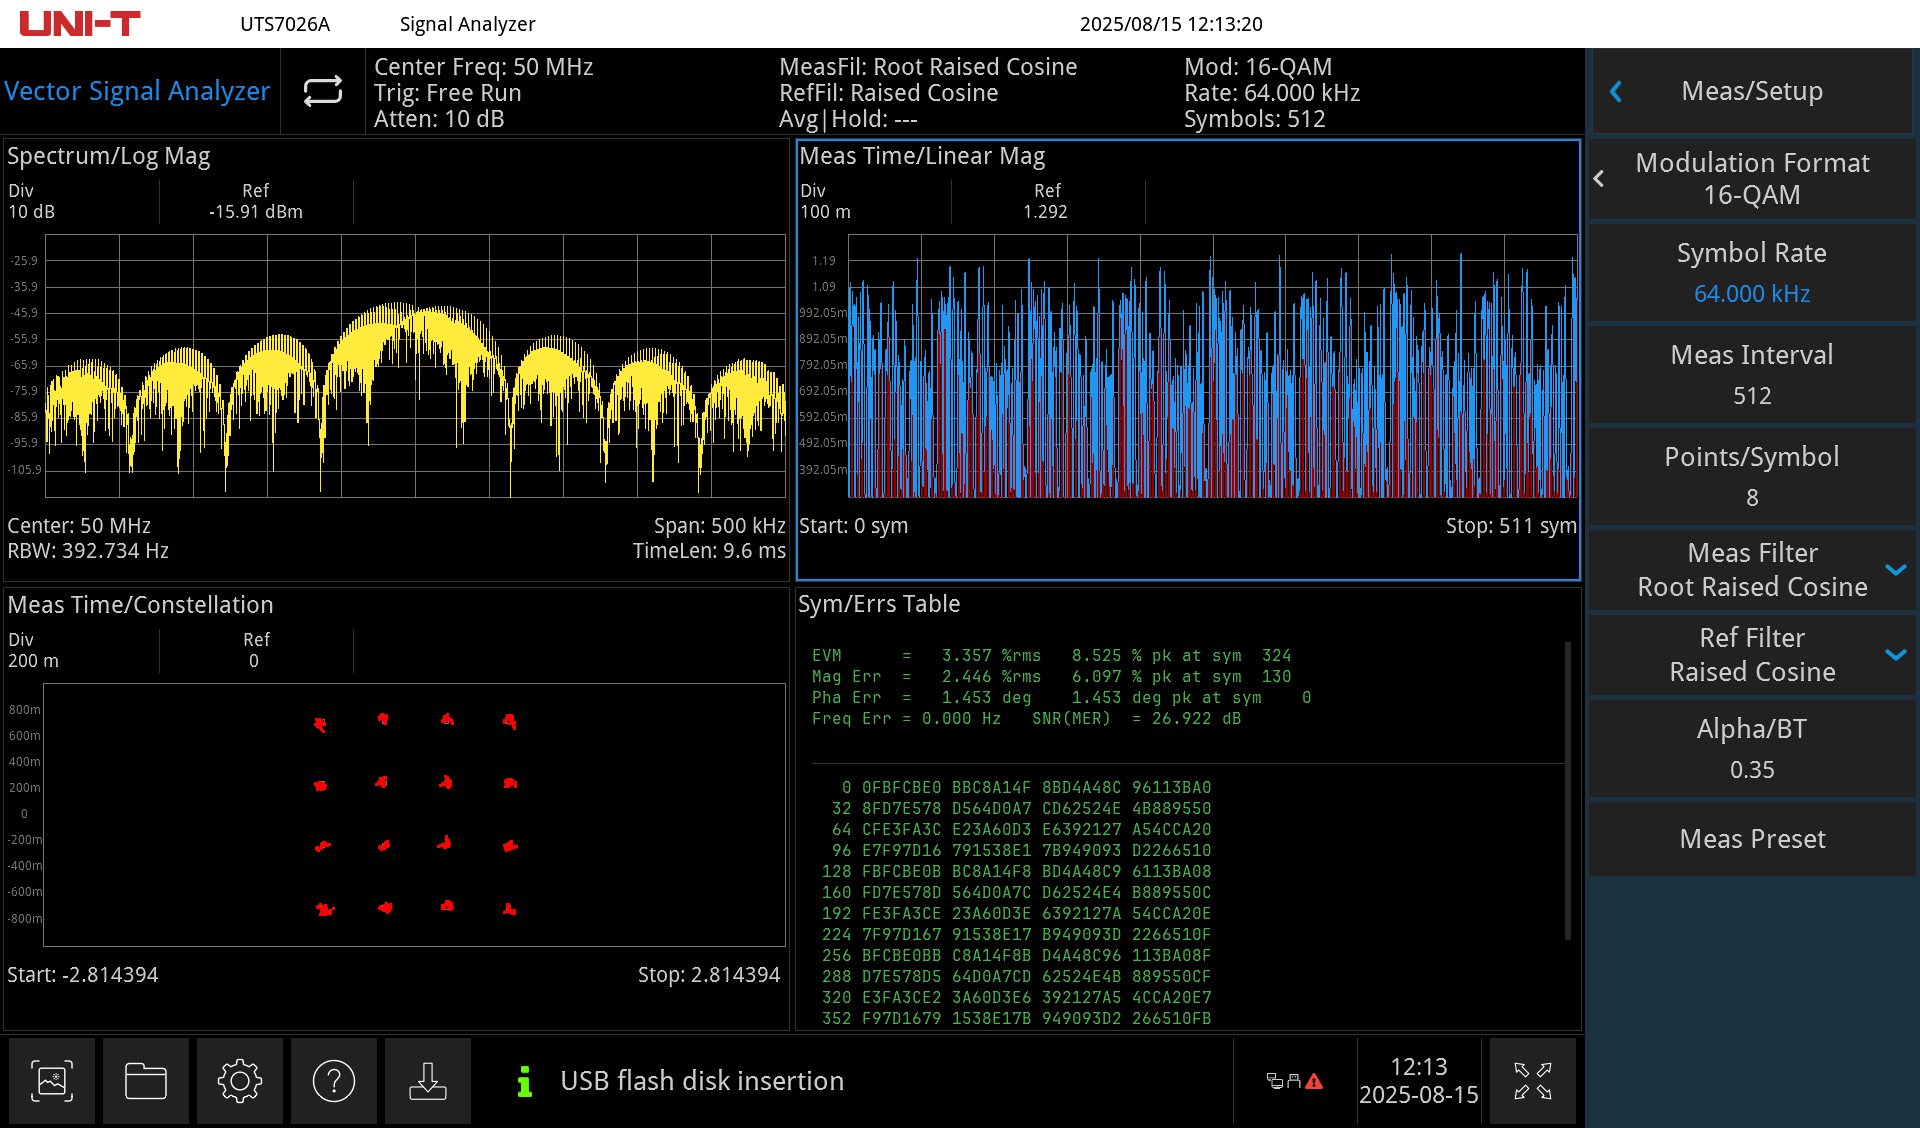Select the Vector Signal Analyzer mode label

coord(137,91)
